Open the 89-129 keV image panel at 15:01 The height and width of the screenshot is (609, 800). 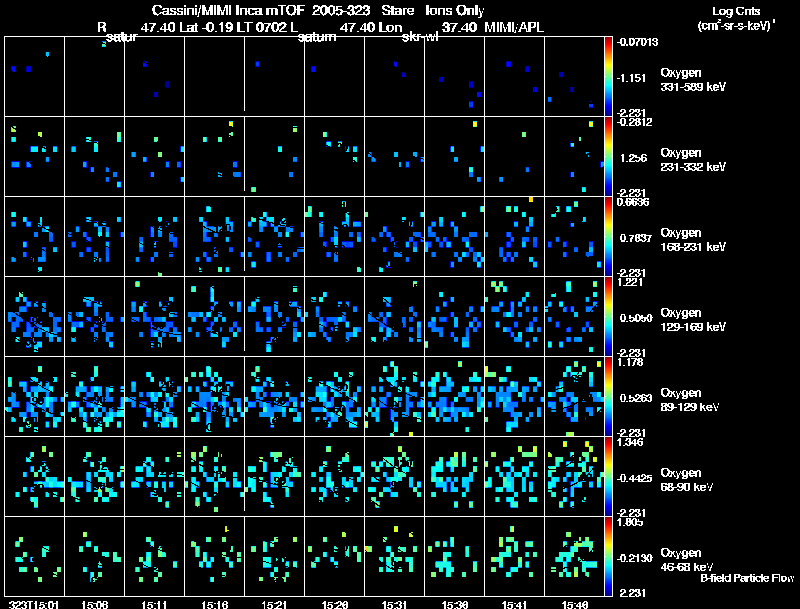click(x=34, y=397)
